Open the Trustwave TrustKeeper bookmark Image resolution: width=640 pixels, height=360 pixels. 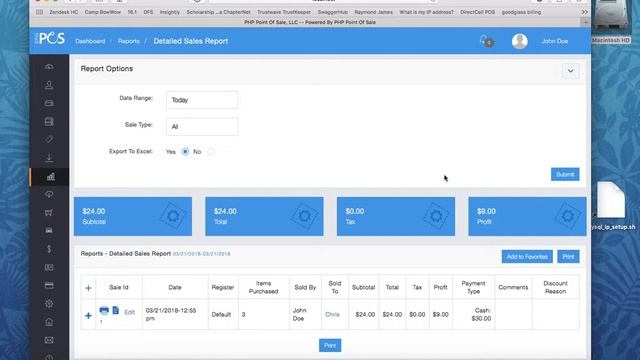pos(284,12)
